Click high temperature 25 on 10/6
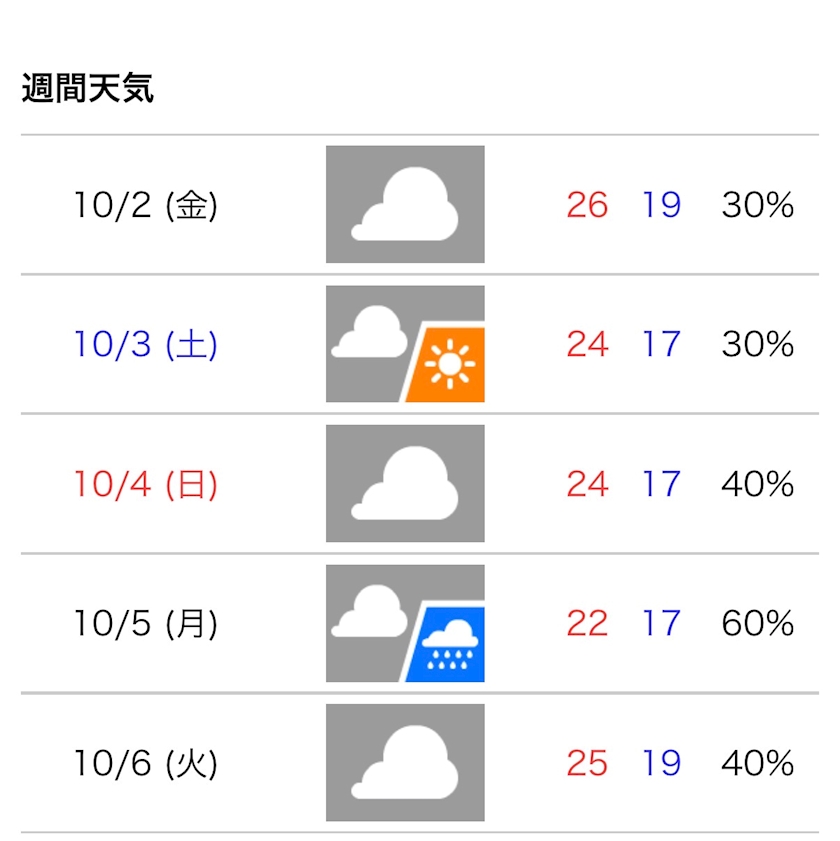The image size is (840, 841). coord(587,763)
